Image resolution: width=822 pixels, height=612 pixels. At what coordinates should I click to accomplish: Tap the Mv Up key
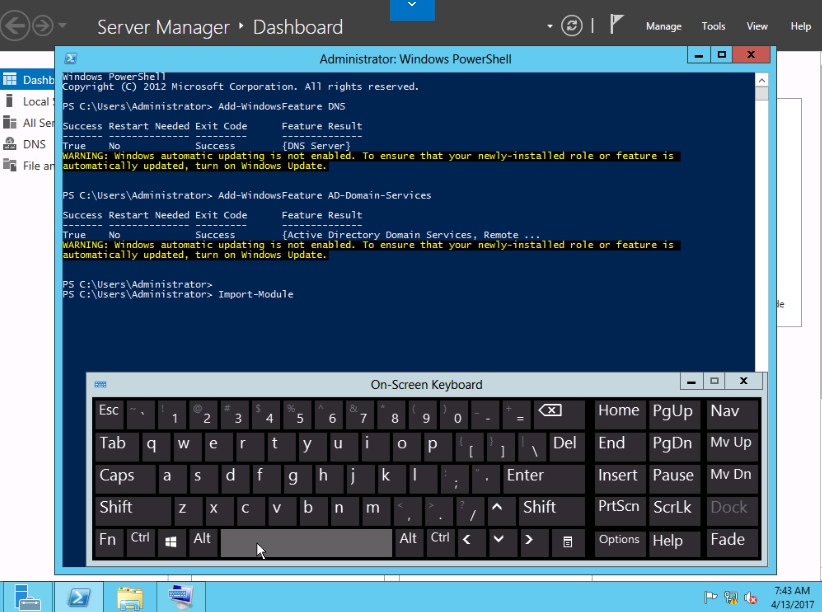coord(732,446)
